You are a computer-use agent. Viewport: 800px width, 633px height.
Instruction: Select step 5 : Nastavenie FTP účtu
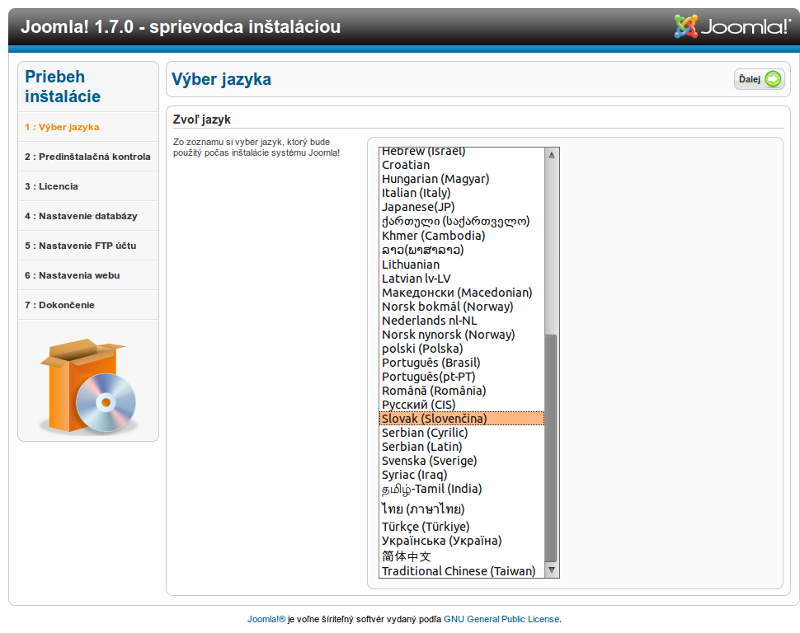(80, 245)
